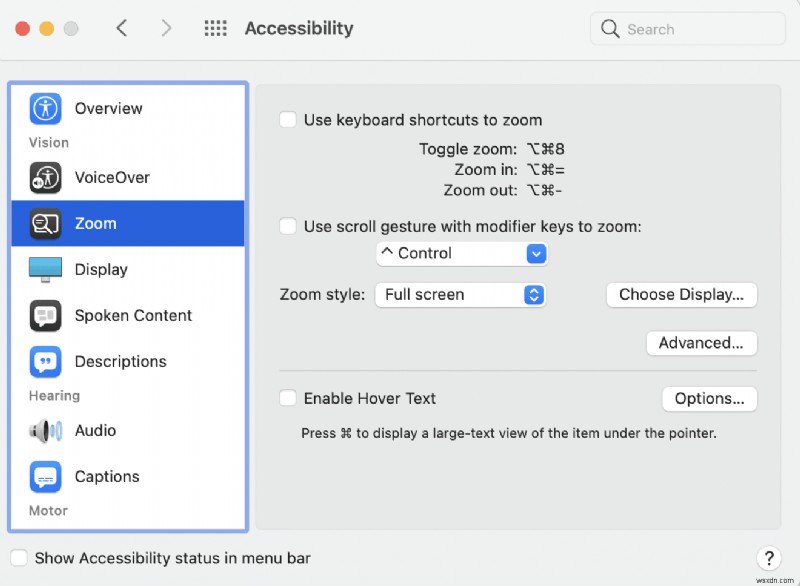Enable keyboard shortcuts to zoom
Viewport: 800px width, 586px height.
coord(288,119)
